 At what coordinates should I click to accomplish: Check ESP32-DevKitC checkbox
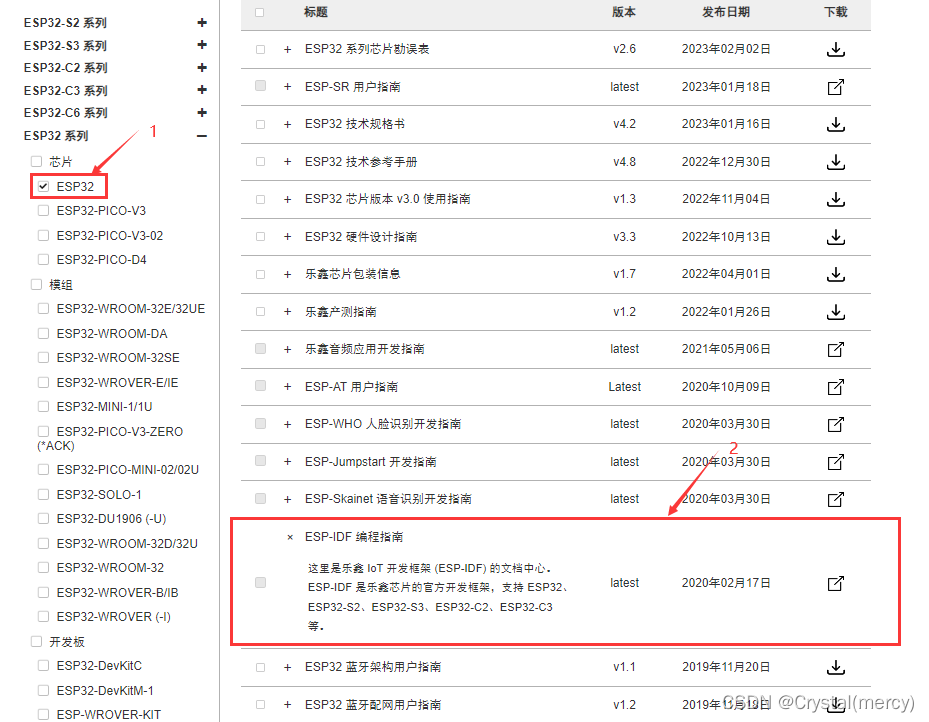43,666
